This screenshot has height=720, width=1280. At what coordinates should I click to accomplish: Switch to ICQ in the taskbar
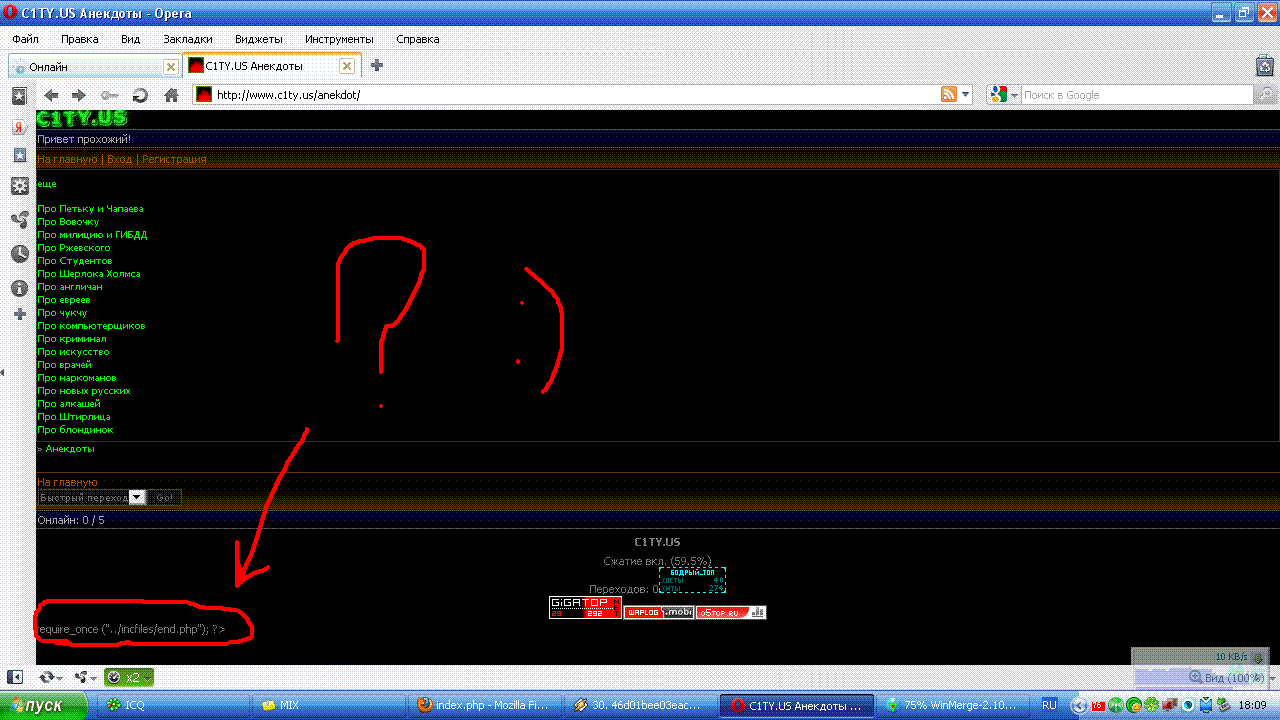point(174,705)
